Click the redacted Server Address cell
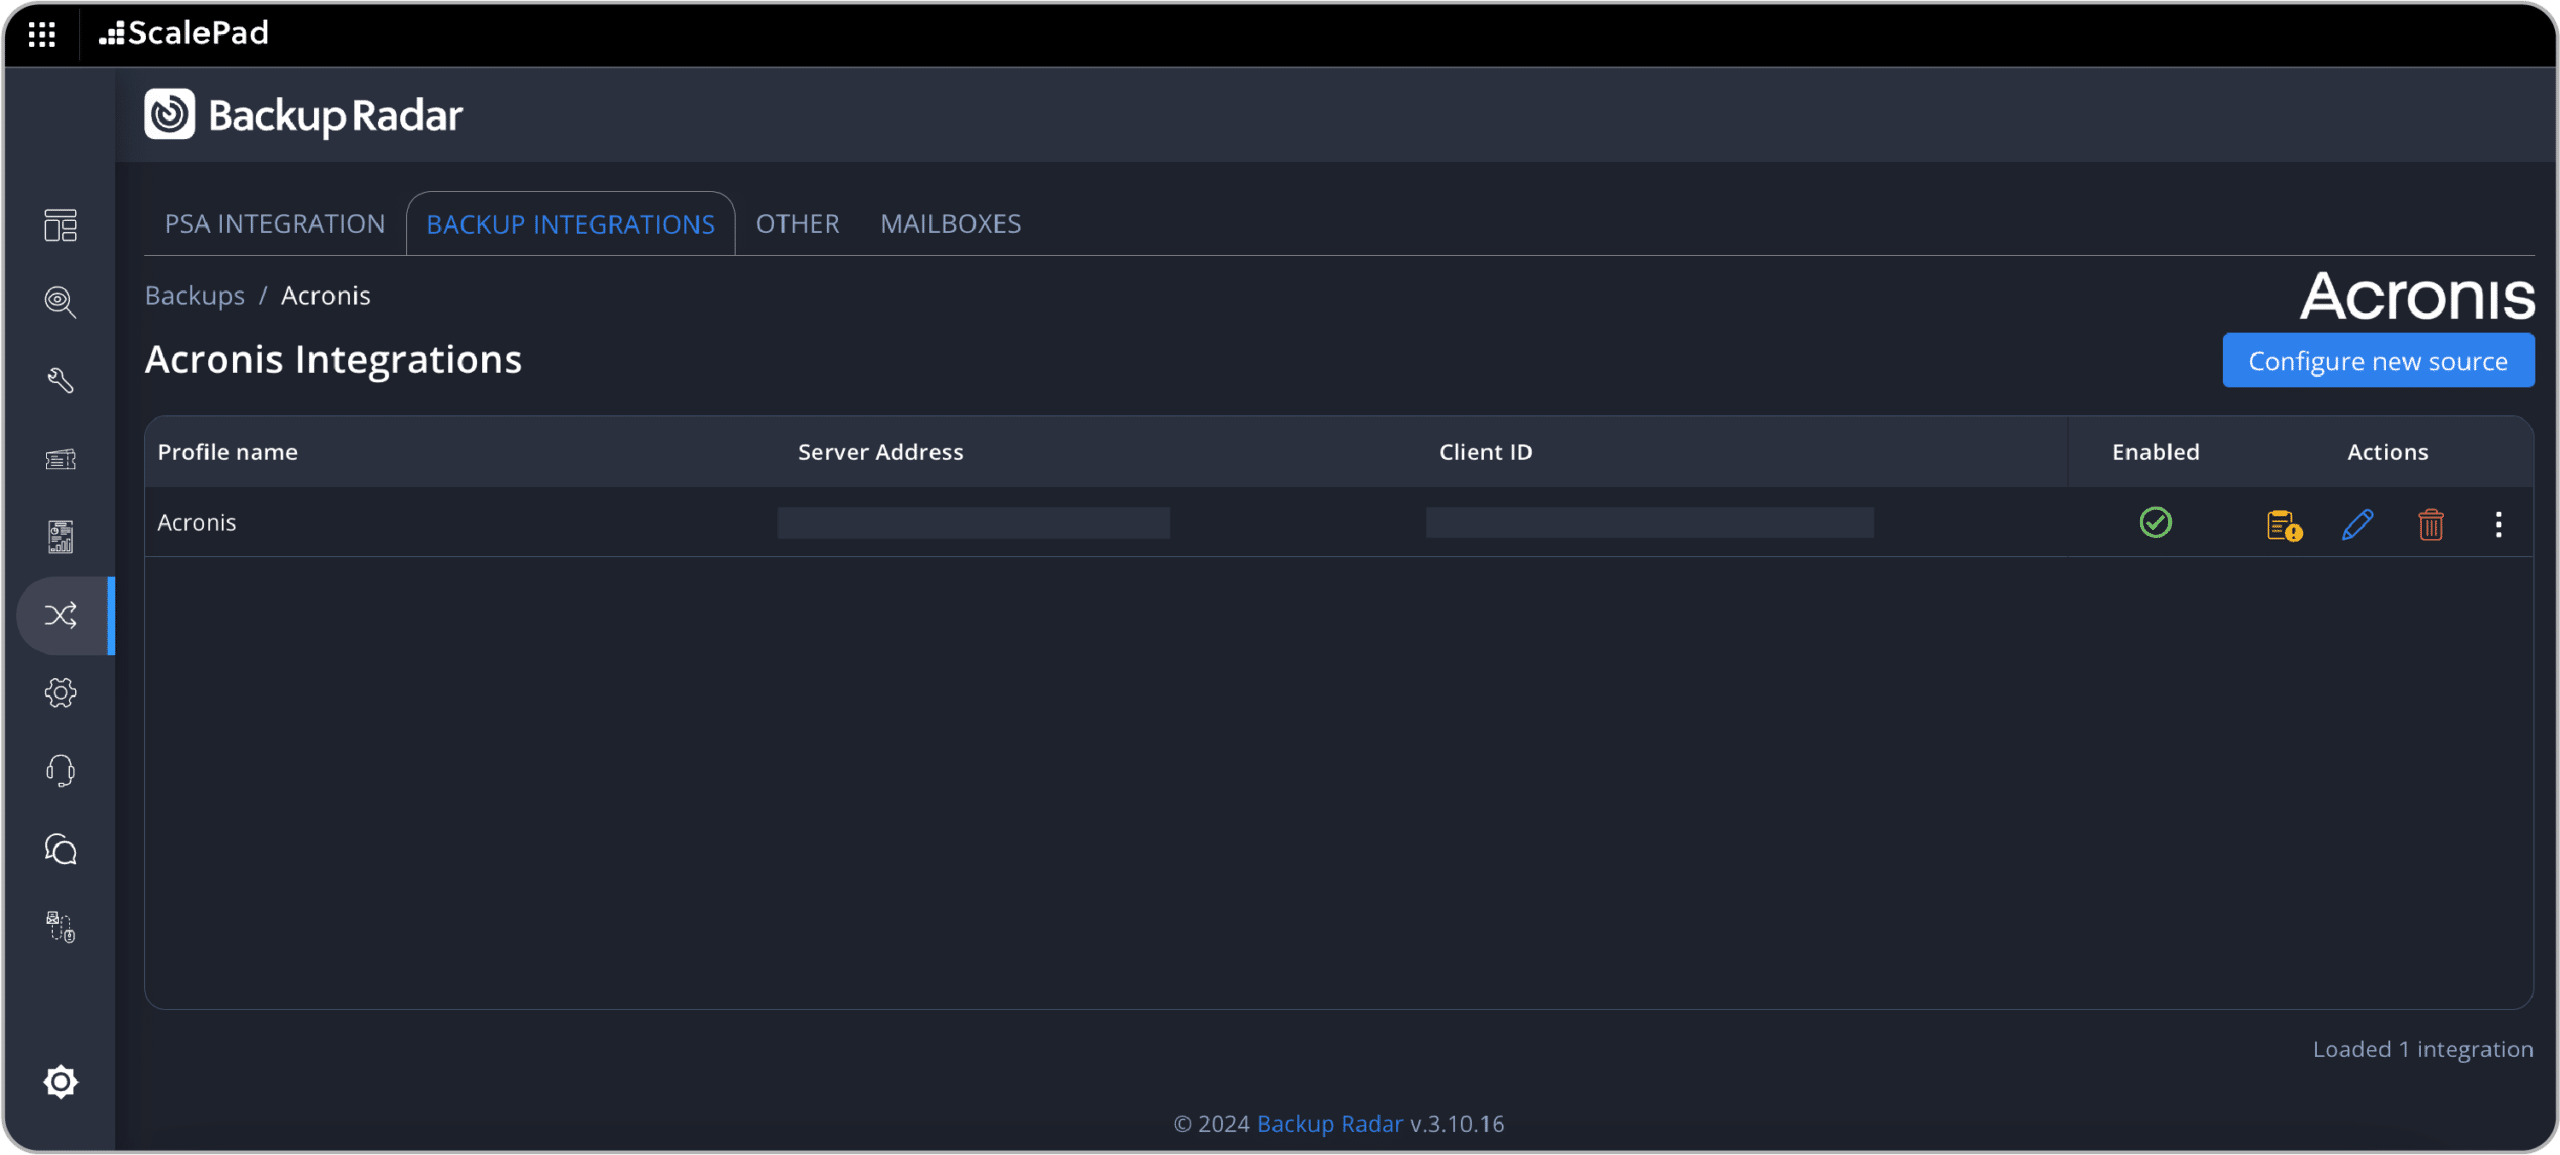 point(974,523)
